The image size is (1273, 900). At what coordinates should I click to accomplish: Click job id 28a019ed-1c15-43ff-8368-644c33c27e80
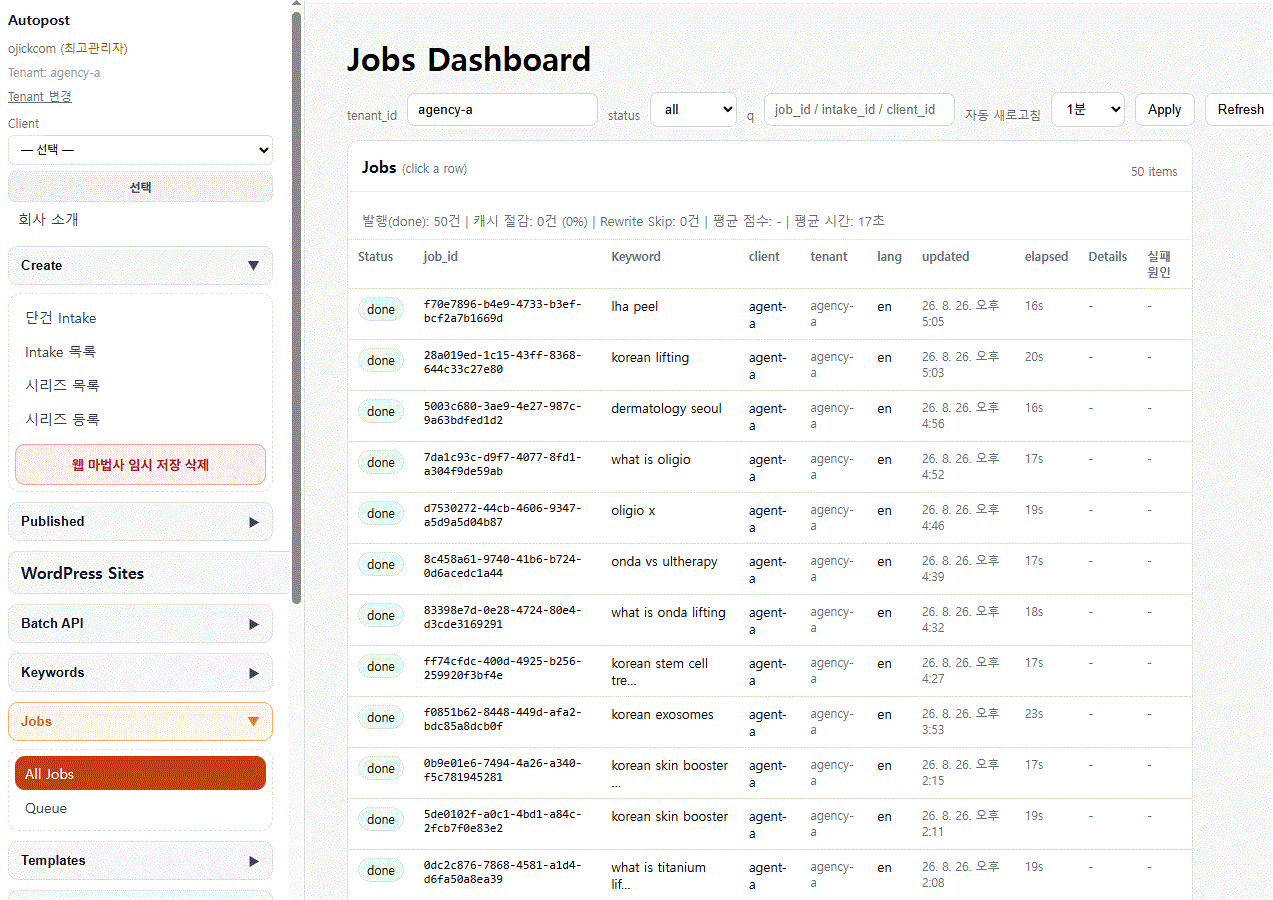[x=502, y=362]
